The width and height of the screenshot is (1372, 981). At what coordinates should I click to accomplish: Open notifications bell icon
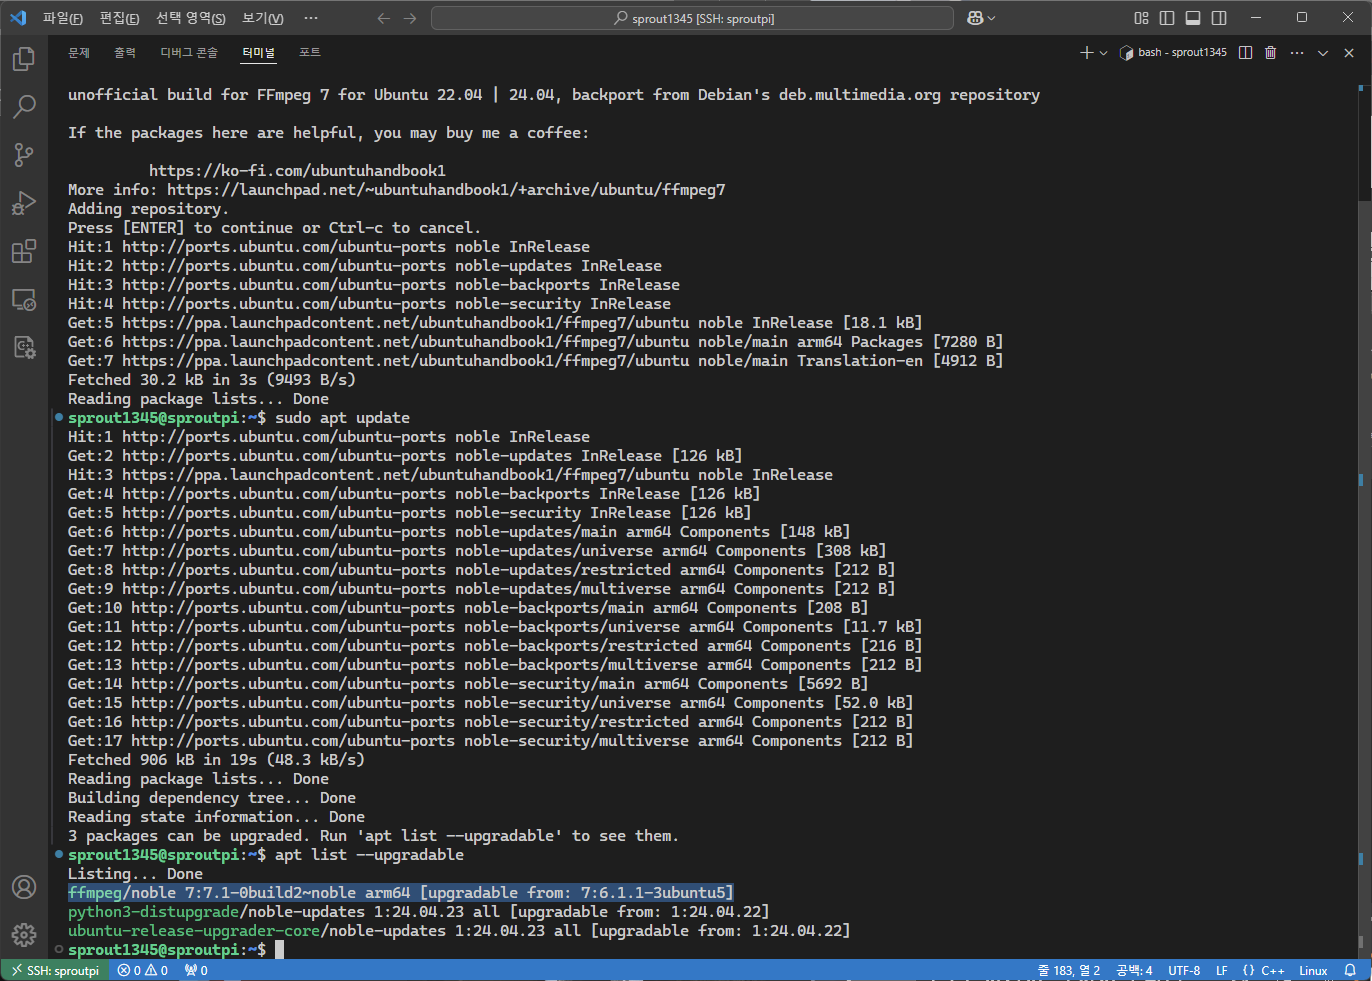point(1350,970)
